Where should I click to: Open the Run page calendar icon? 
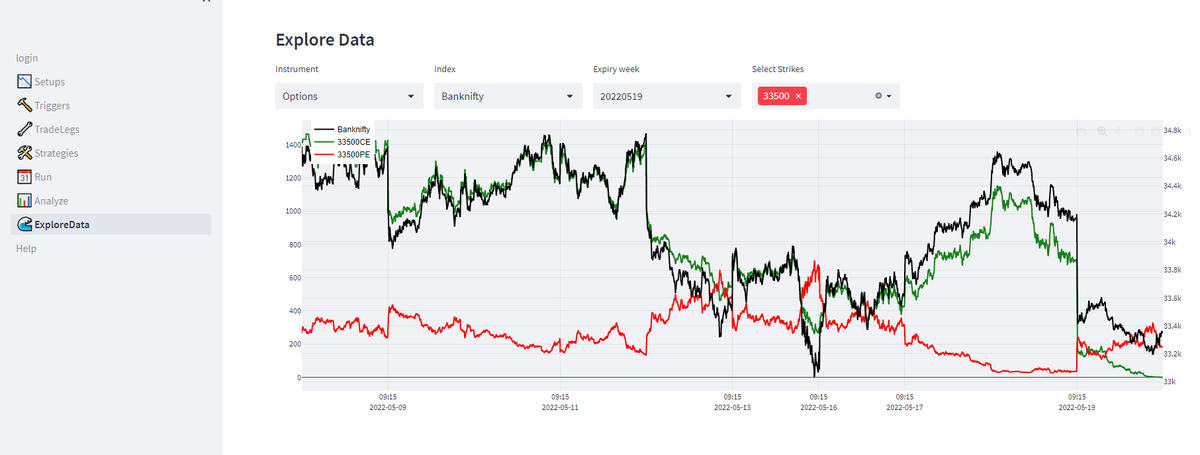tap(25, 177)
